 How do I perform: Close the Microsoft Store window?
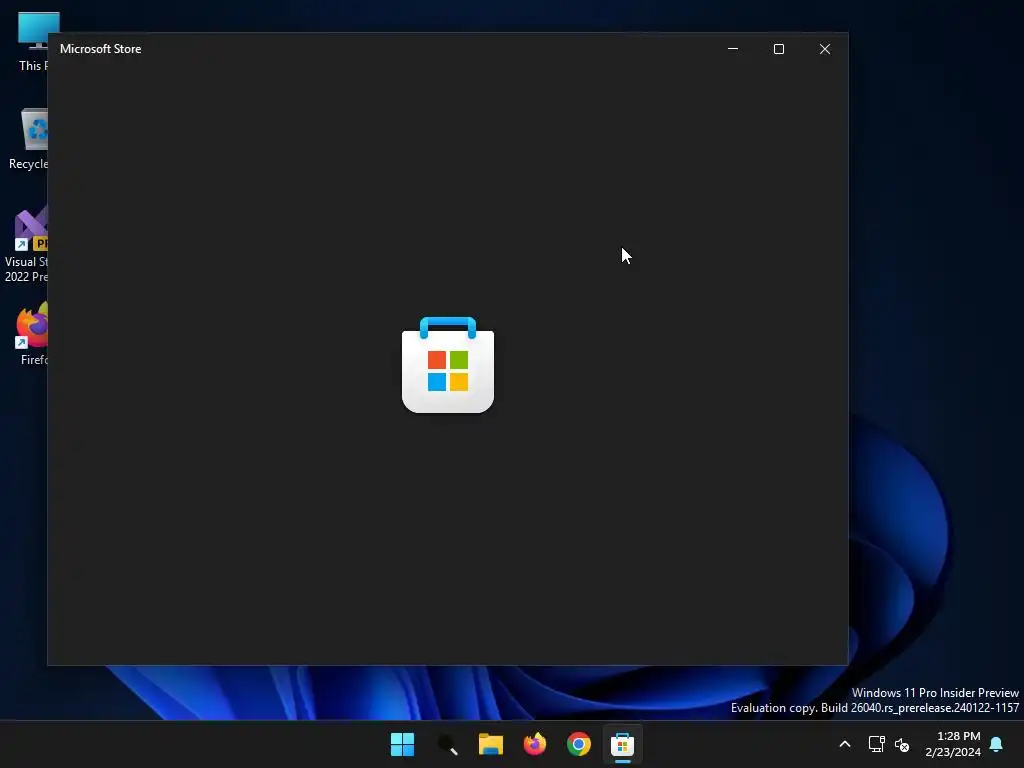825,49
